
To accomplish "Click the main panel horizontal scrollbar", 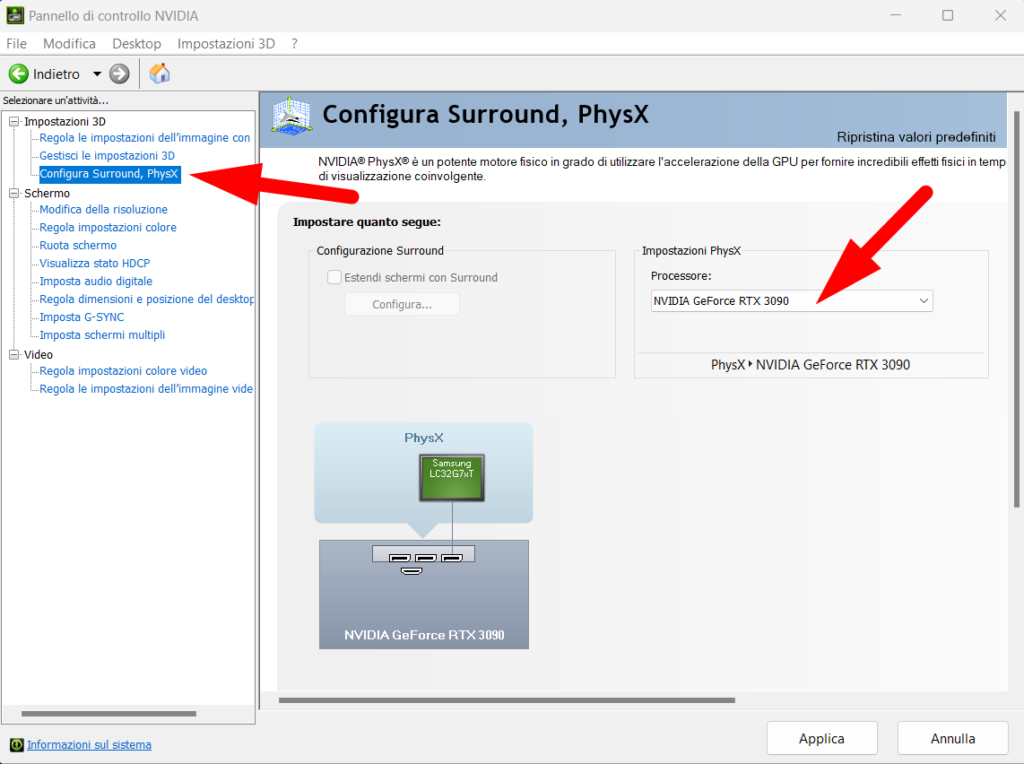I will [507, 700].
